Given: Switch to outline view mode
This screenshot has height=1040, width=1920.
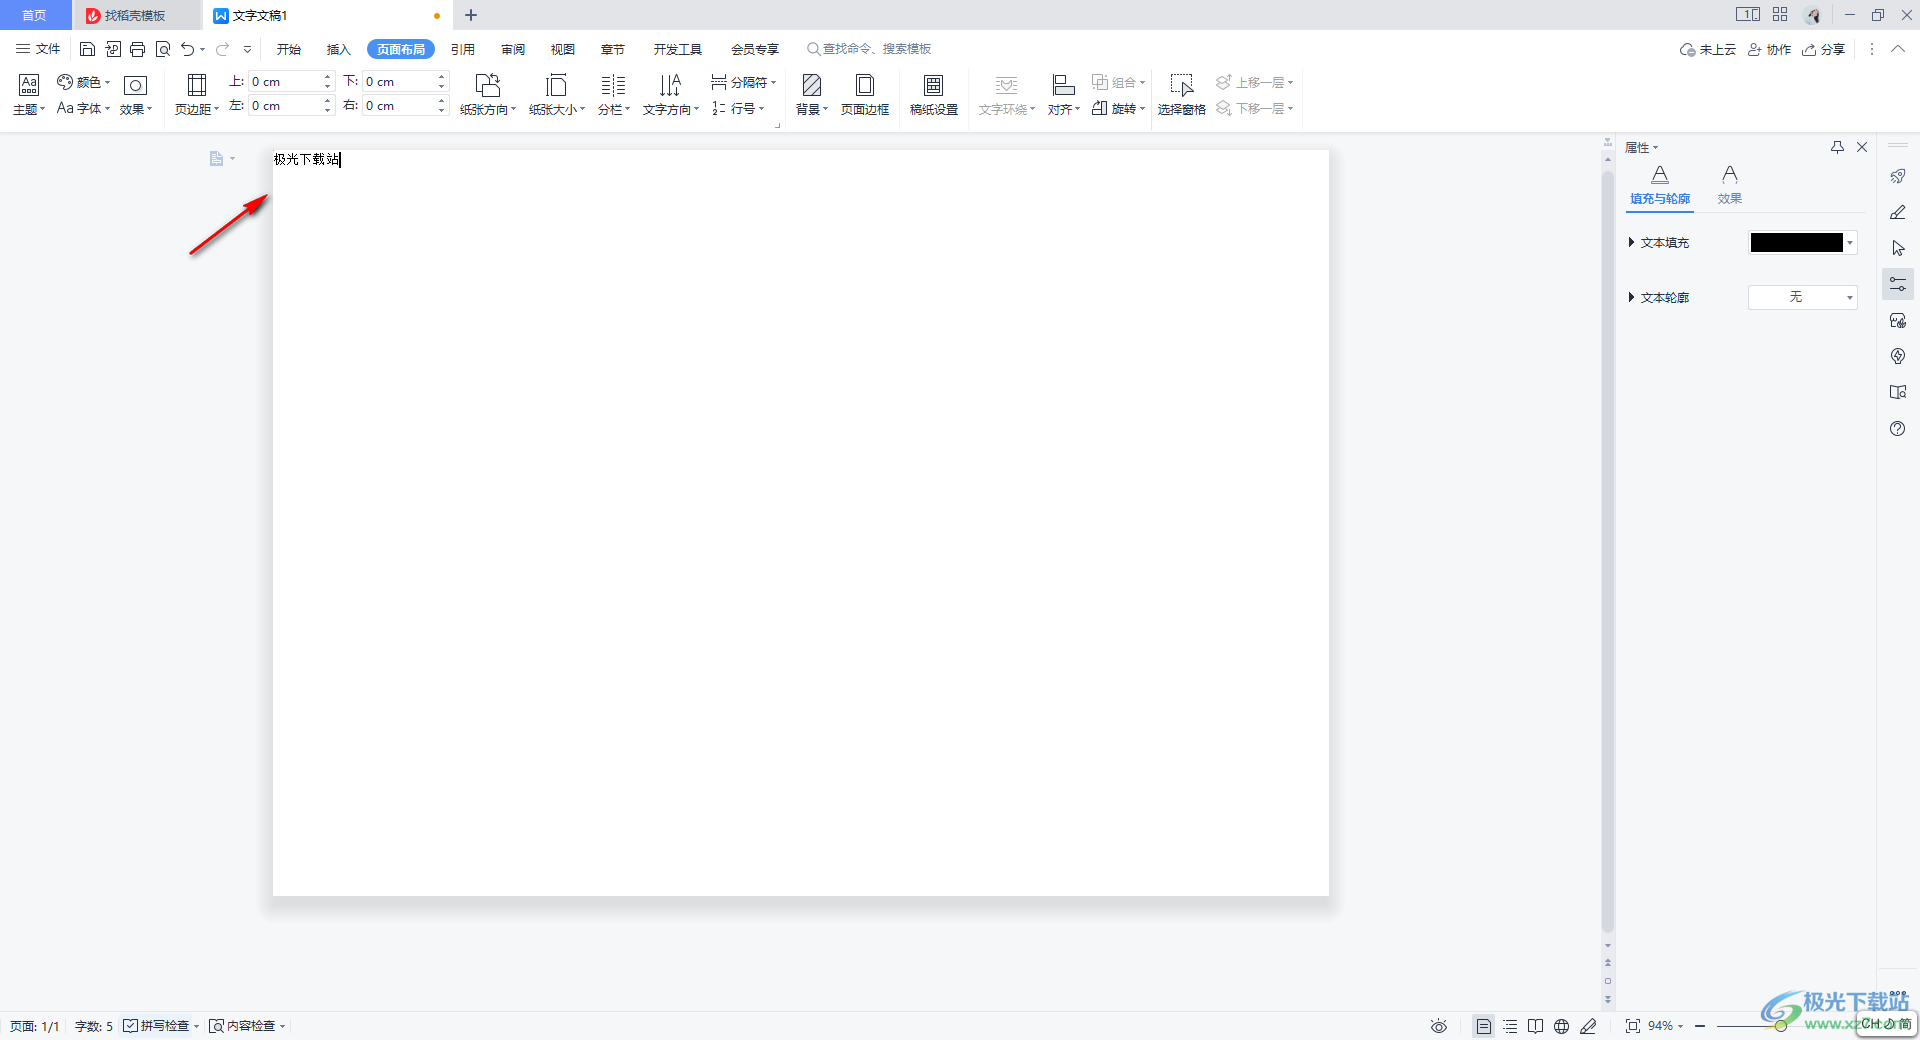Looking at the screenshot, I should coord(1510,1026).
